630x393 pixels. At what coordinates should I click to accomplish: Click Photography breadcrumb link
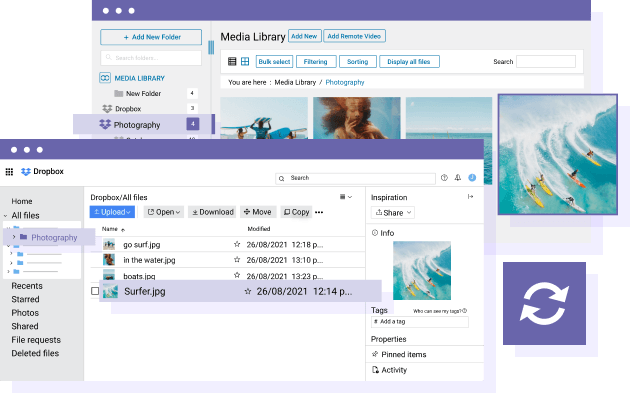tap(345, 82)
